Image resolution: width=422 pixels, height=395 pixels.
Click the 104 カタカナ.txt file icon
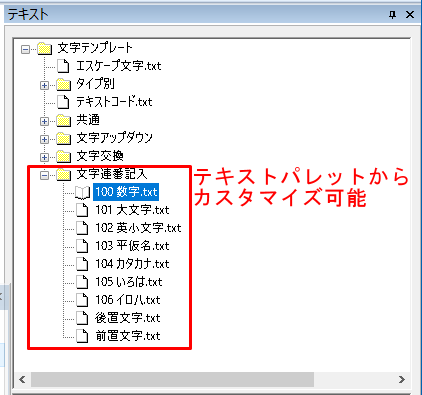point(82,264)
